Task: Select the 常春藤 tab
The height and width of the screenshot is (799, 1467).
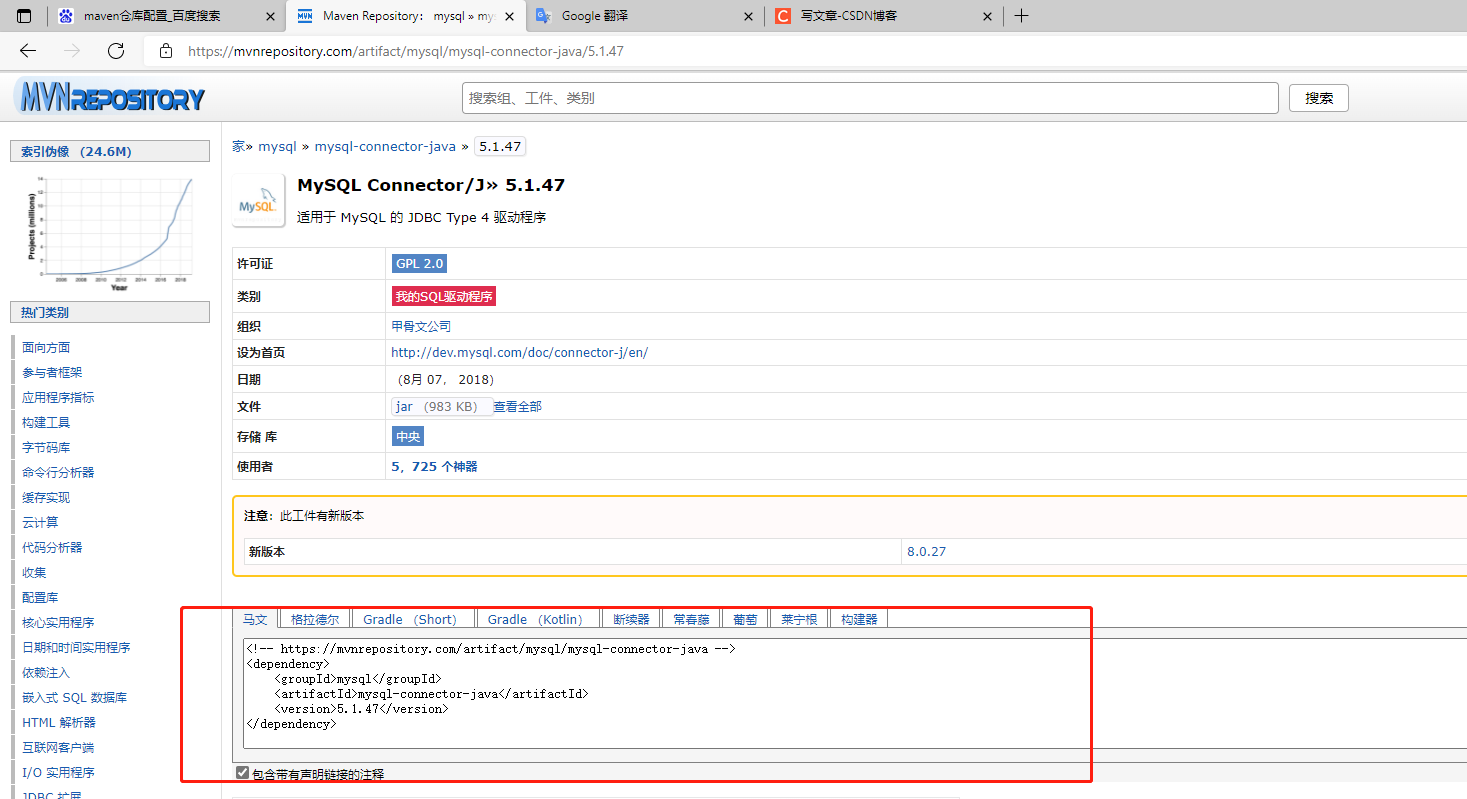Action: click(691, 619)
